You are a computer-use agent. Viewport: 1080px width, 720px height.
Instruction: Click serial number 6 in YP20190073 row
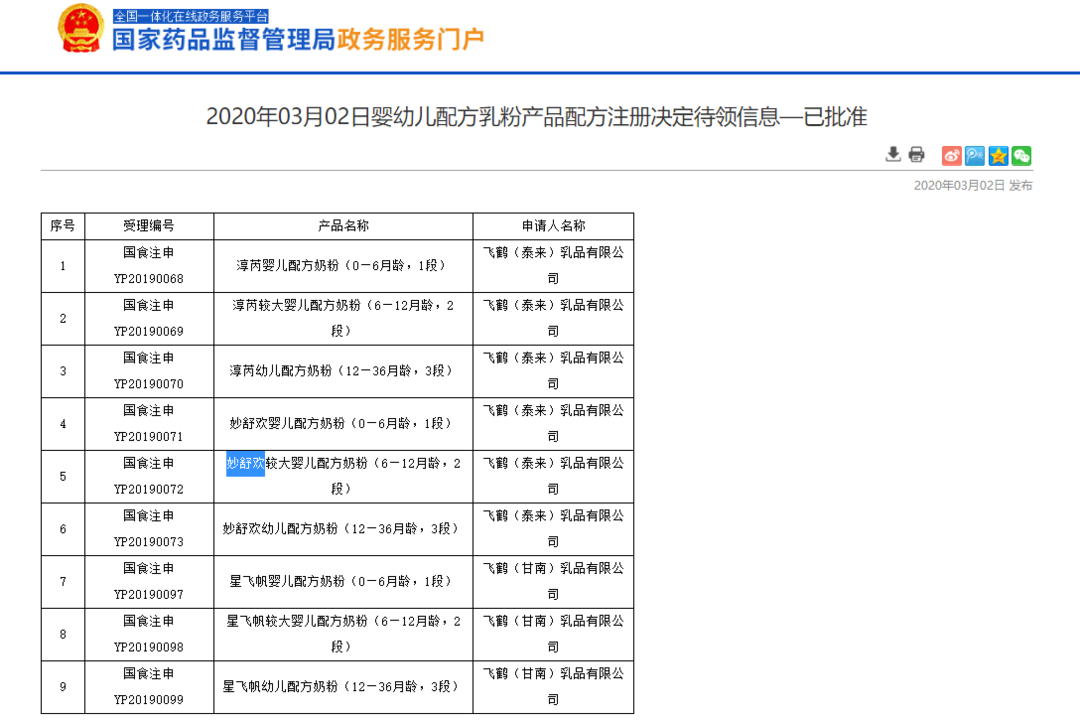coord(63,528)
